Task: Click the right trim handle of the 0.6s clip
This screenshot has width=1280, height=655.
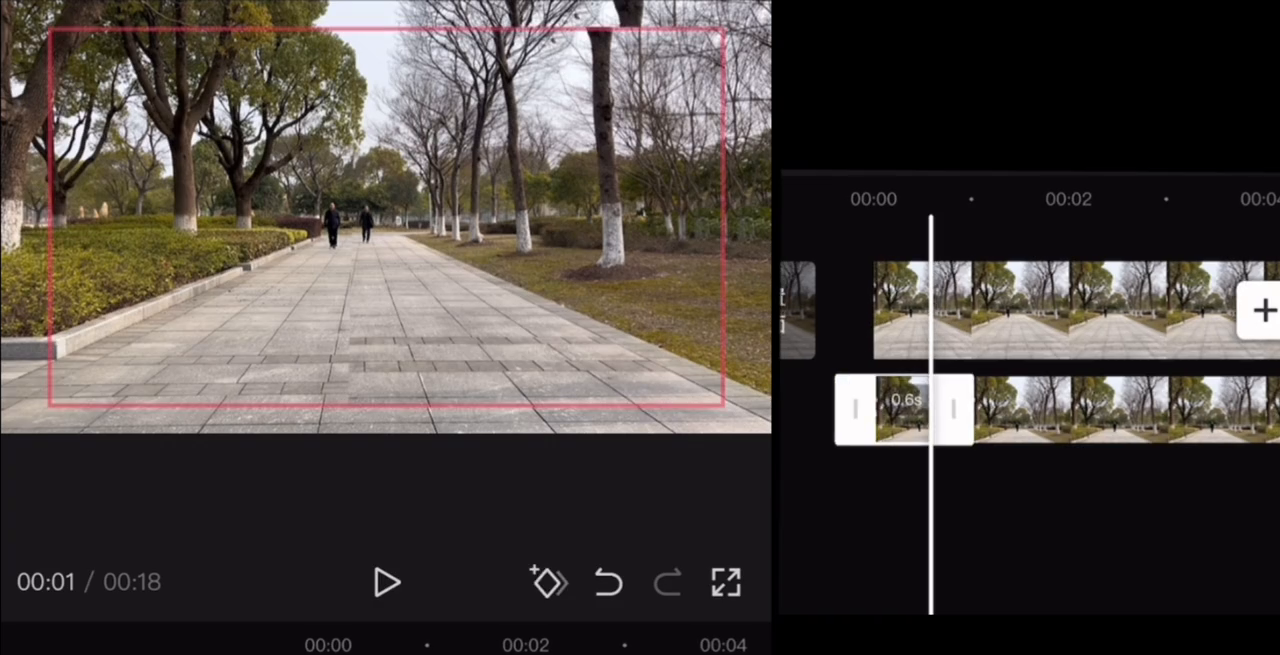Action: pyautogui.click(x=953, y=409)
